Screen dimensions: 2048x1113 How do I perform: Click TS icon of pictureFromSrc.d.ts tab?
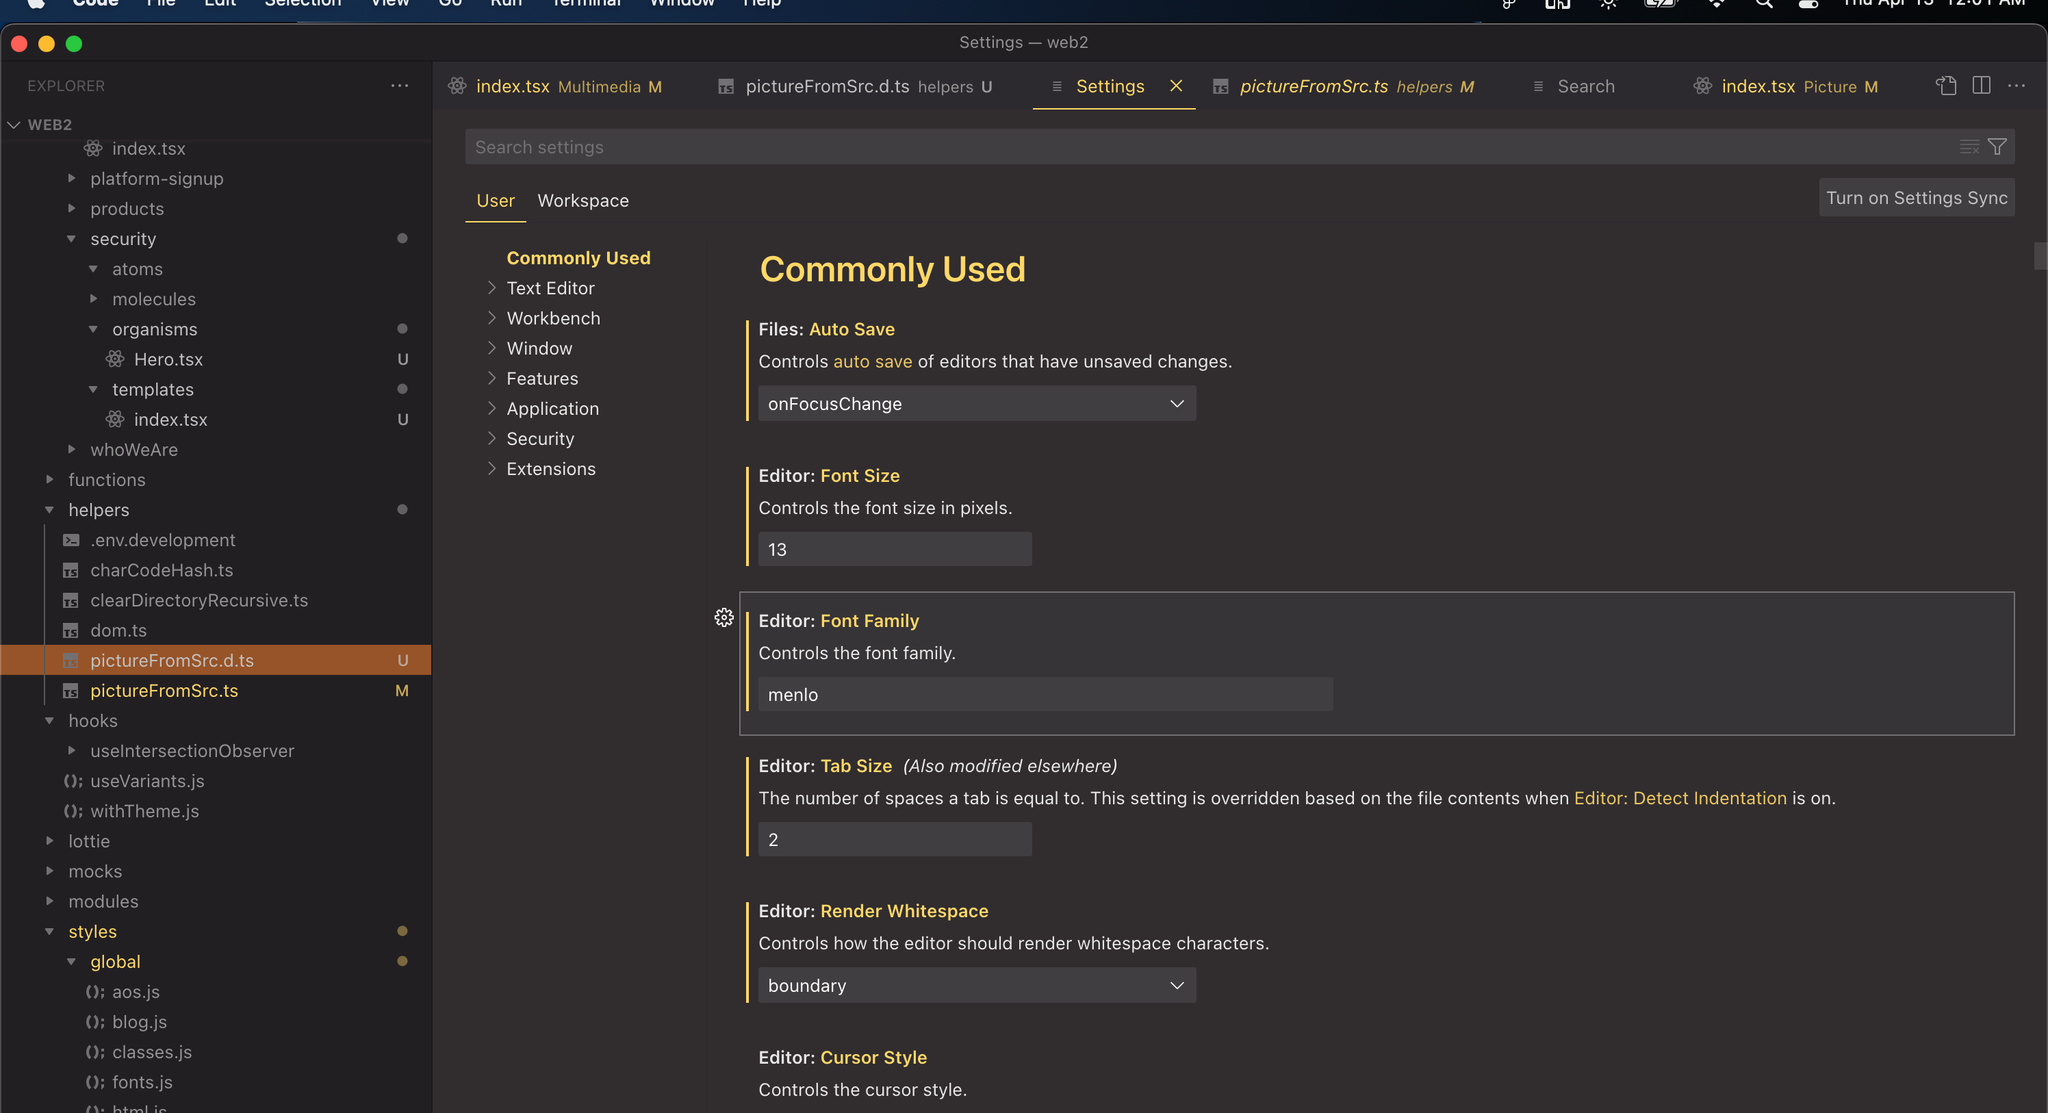pyautogui.click(x=727, y=87)
